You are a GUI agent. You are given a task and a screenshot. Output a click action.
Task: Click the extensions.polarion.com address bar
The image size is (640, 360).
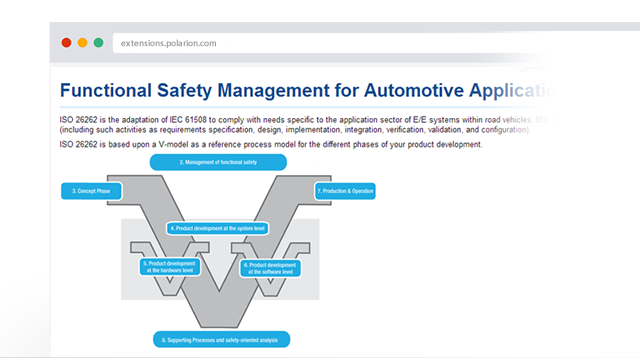pyautogui.click(x=376, y=43)
